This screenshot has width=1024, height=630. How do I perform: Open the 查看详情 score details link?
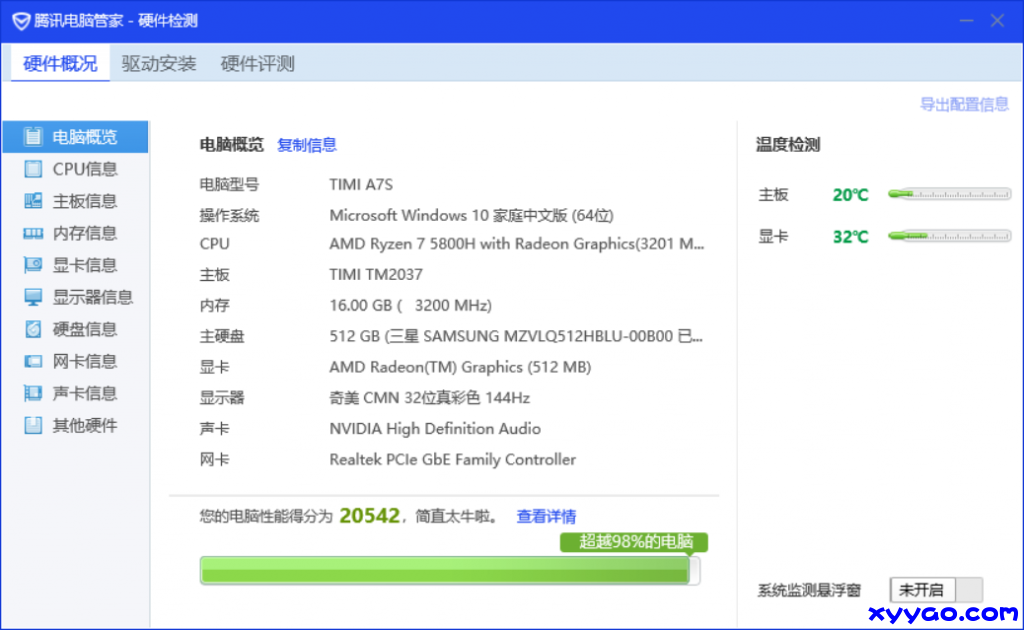[546, 517]
